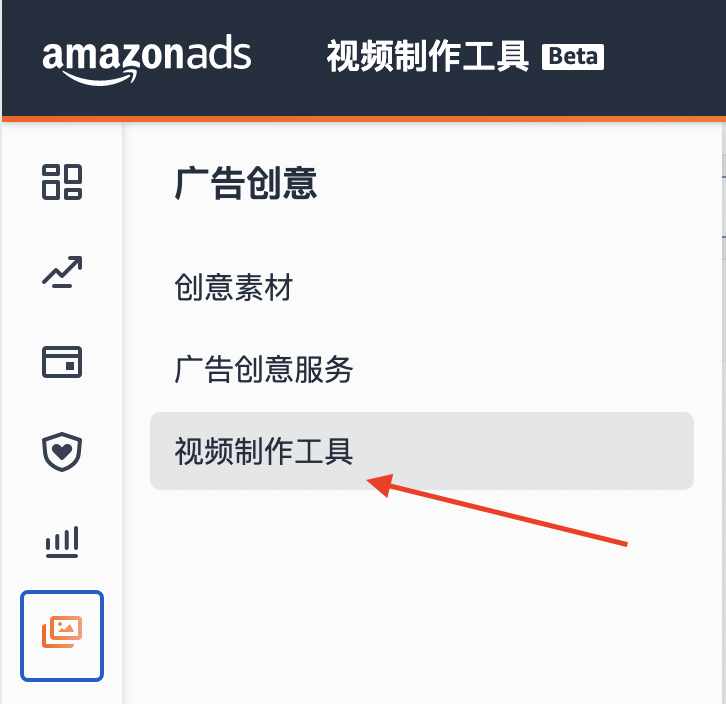This screenshot has height=704, width=726.
Task: Click the 广告创意 section heading
Action: pos(246,183)
